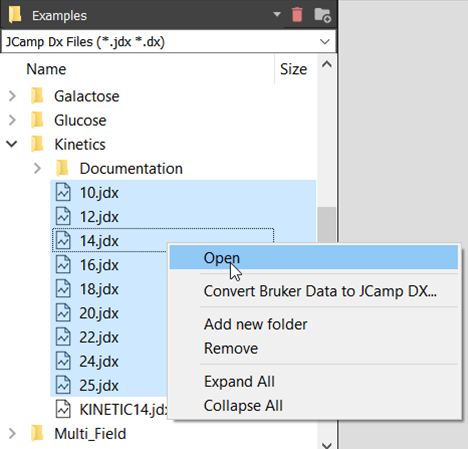
Task: Click the scrollbar up arrow
Action: [x=327, y=64]
